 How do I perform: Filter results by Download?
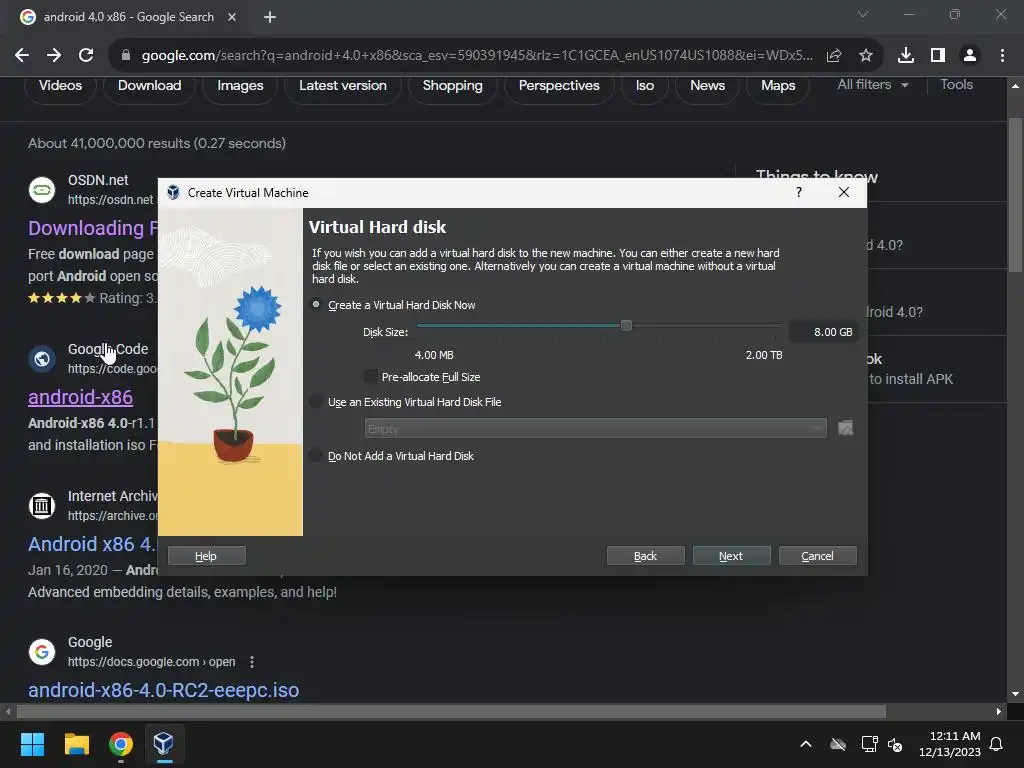coord(150,86)
